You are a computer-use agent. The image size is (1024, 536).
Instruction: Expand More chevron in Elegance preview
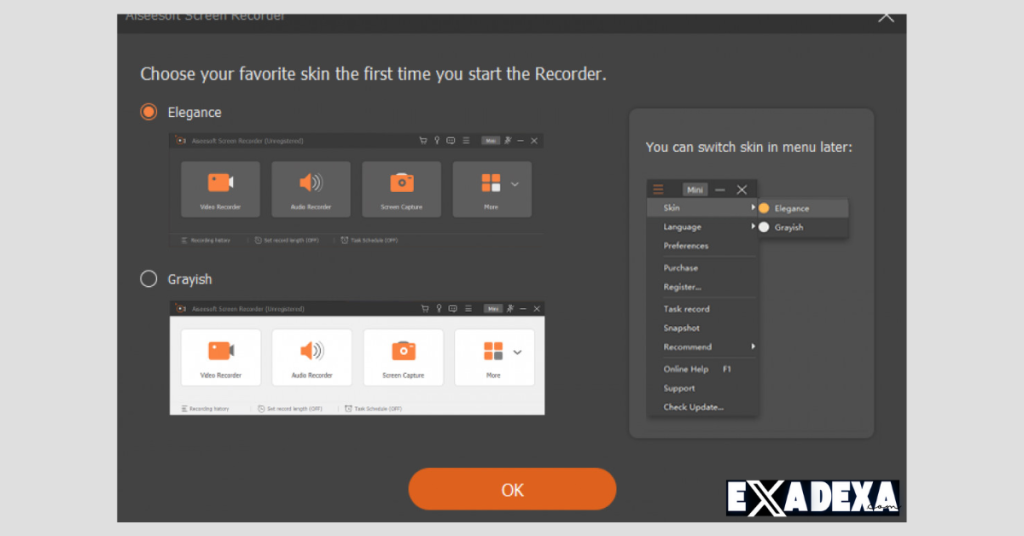515,184
